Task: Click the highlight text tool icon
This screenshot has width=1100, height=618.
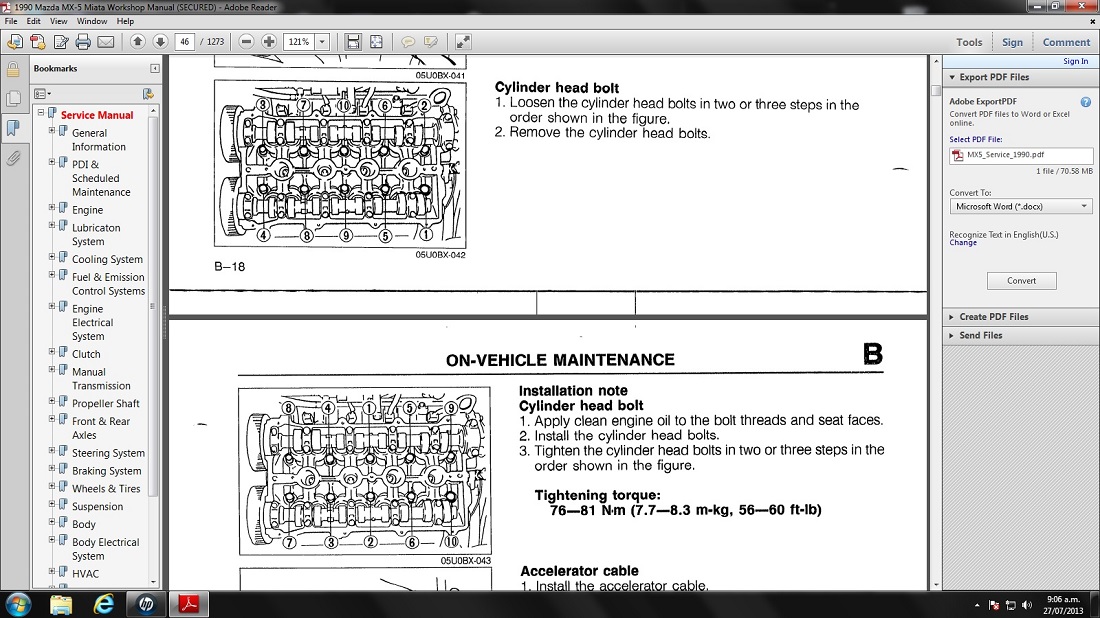Action: pyautogui.click(x=431, y=42)
